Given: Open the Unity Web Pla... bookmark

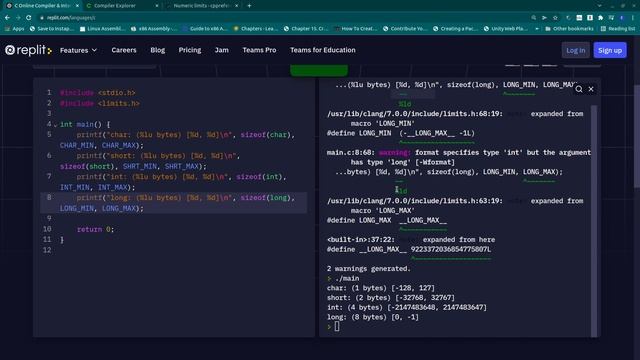Looking at the screenshot, I should click(x=506, y=29).
